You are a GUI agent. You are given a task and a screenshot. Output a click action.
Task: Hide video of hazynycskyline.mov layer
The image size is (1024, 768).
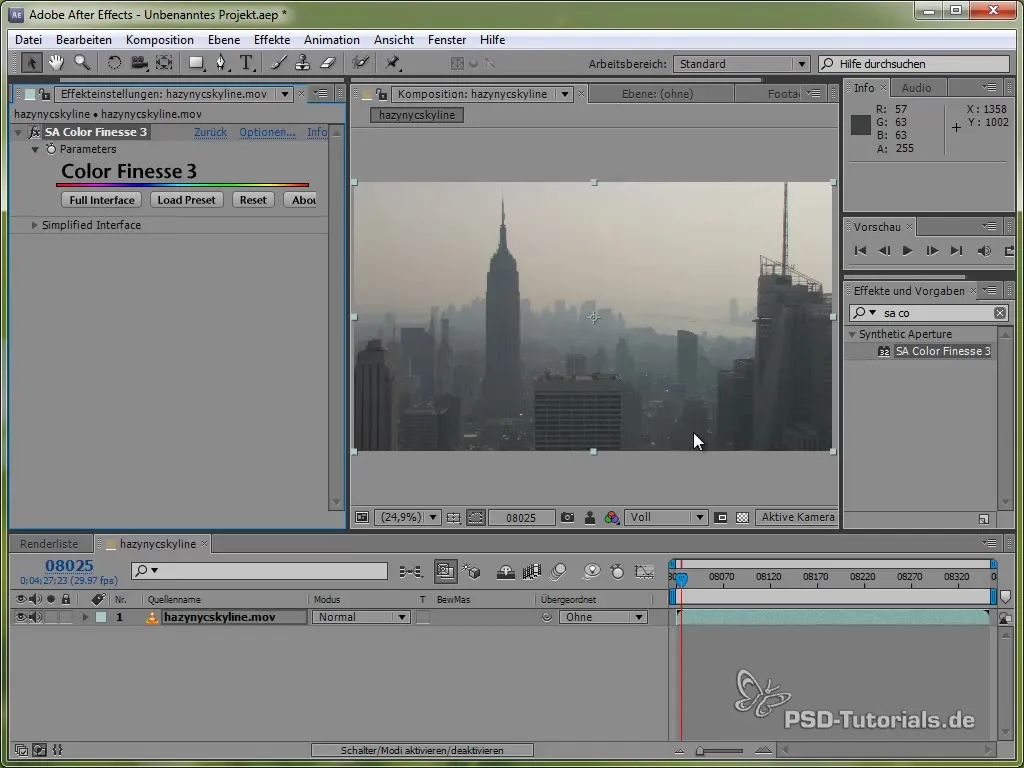[x=20, y=617]
